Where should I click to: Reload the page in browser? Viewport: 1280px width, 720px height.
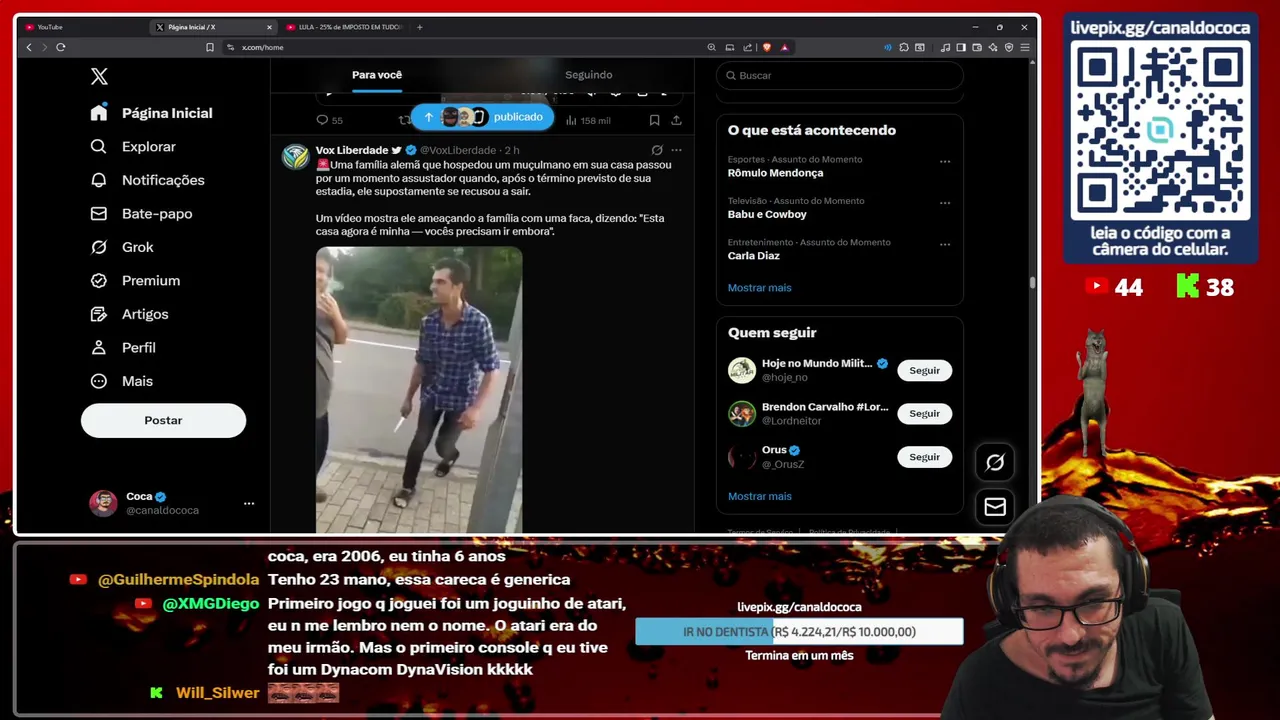(61, 47)
